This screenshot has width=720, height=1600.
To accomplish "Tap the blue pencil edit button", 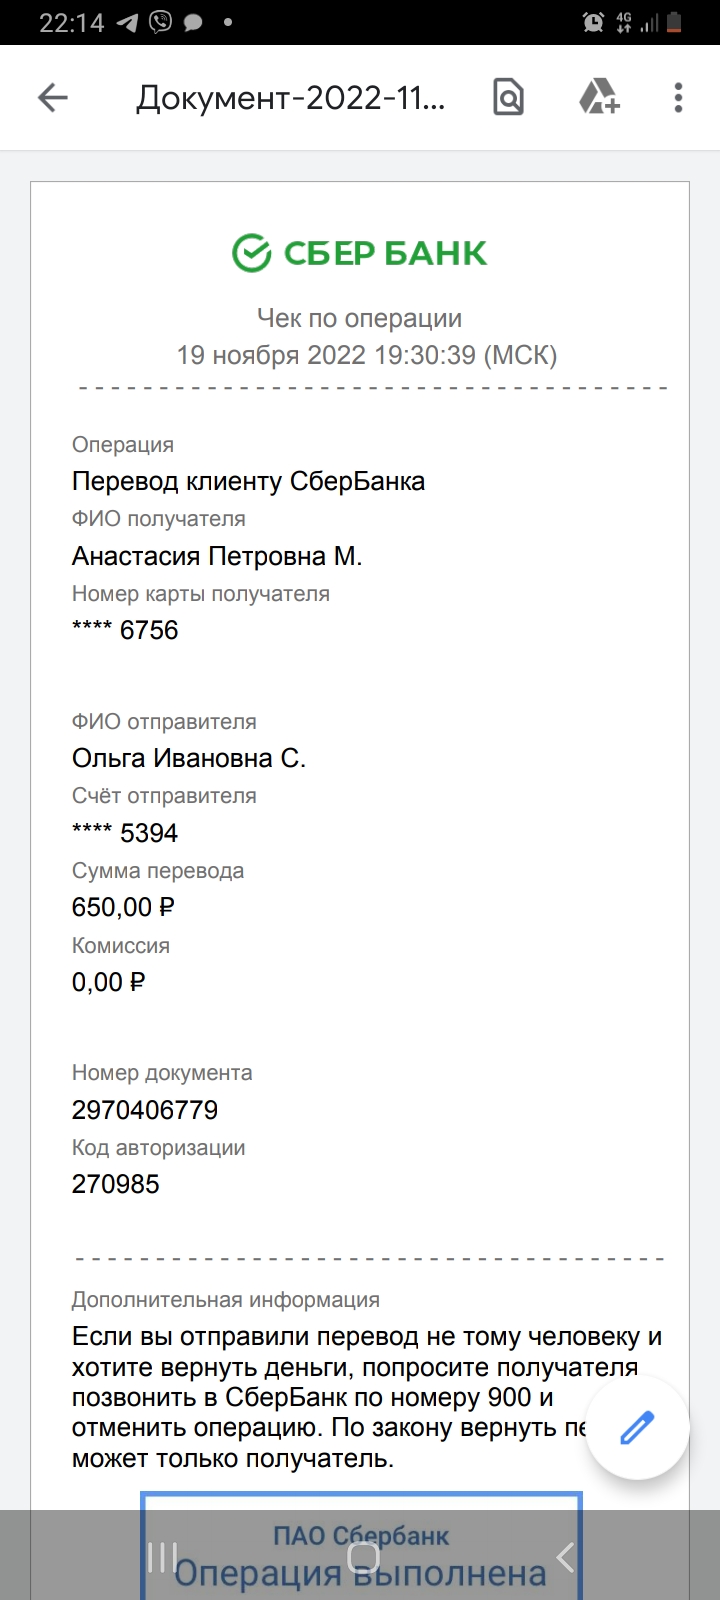I will pyautogui.click(x=637, y=1427).
